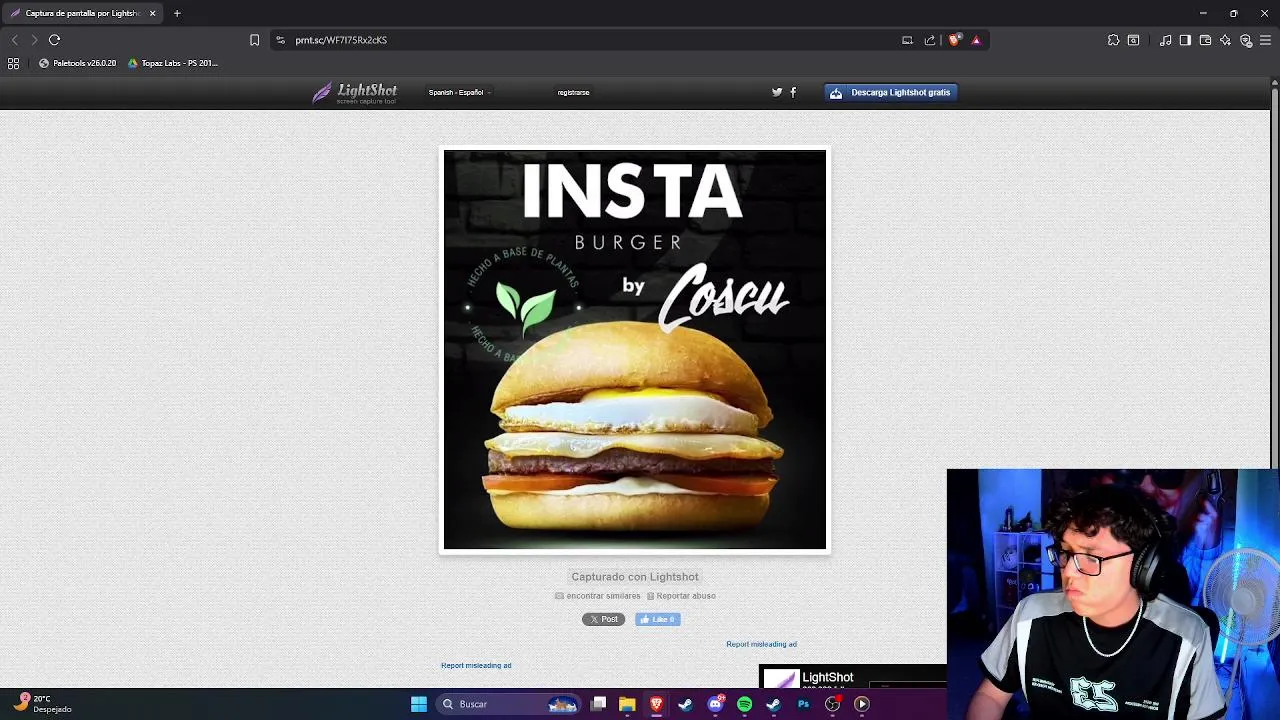This screenshot has height=720, width=1280.
Task: Open the browser hamburger menu
Action: pyautogui.click(x=1265, y=40)
